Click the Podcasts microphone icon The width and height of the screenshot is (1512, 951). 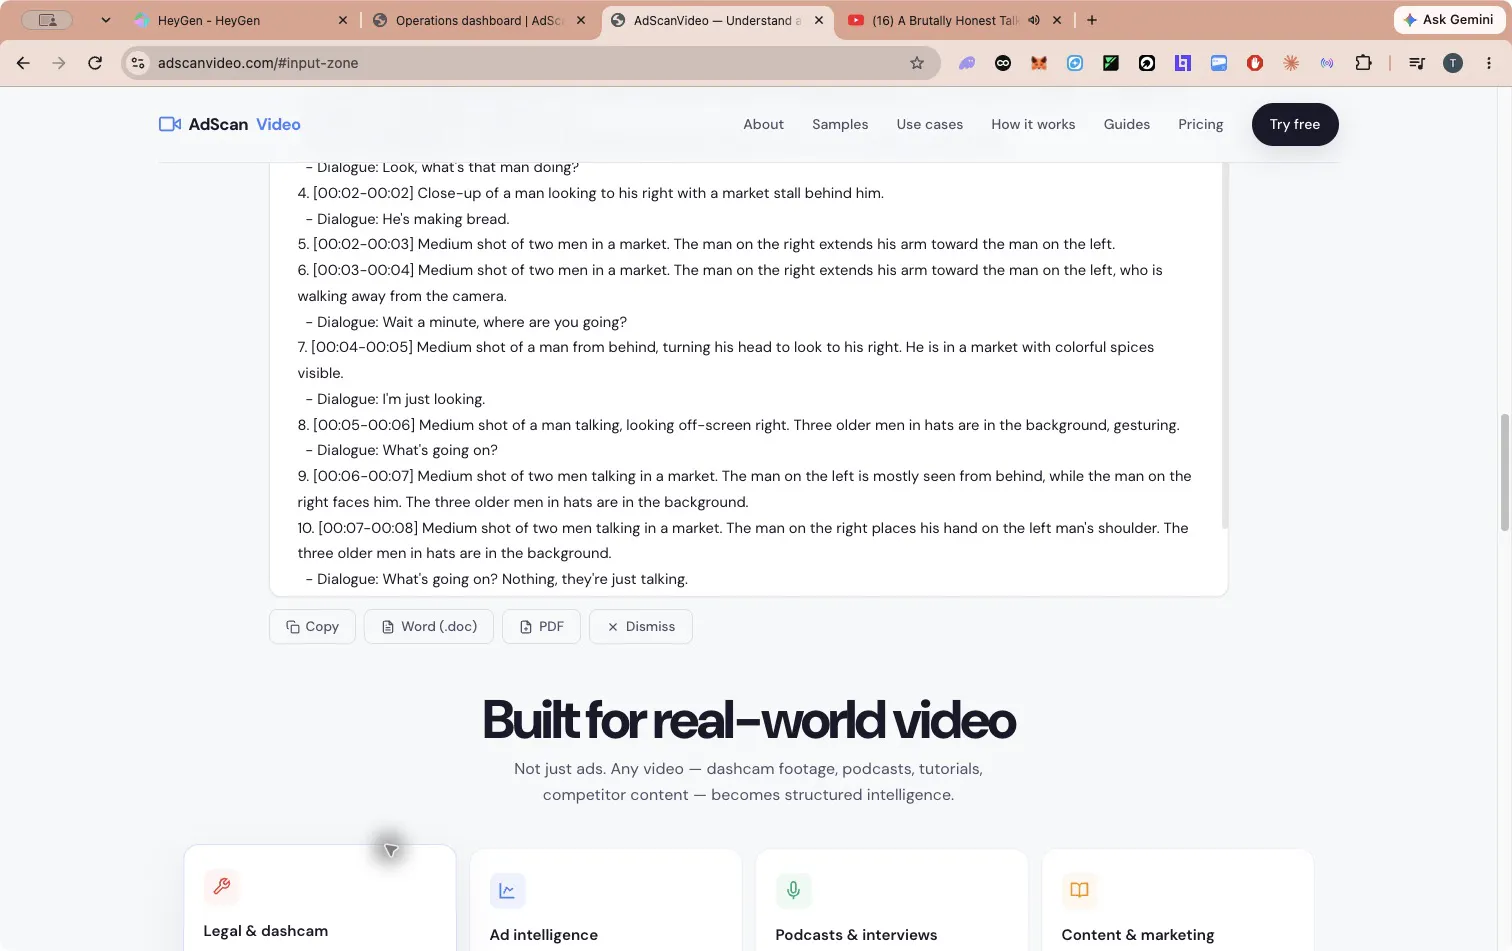(793, 890)
